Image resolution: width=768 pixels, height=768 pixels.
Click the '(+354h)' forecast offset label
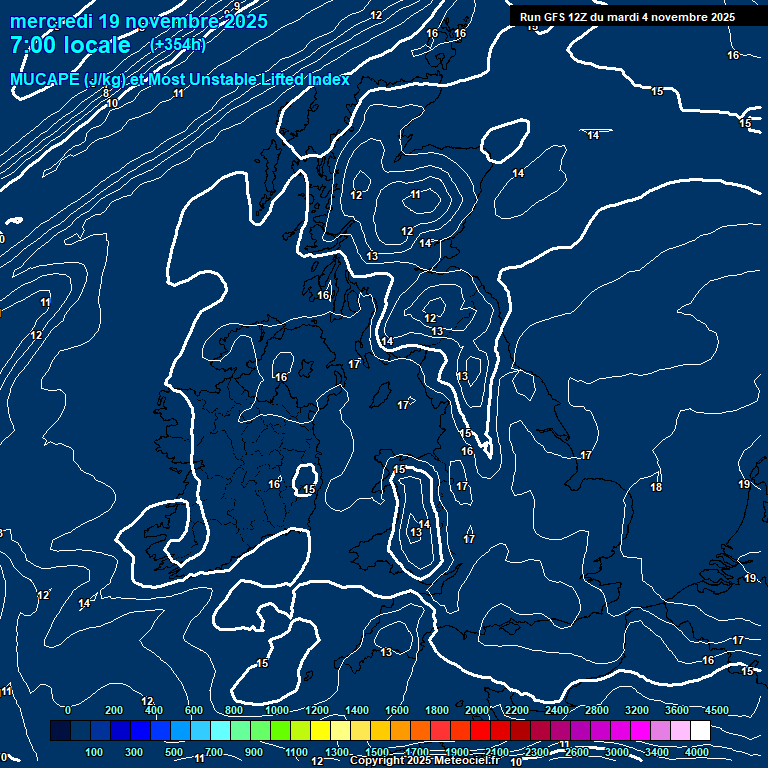point(178,45)
